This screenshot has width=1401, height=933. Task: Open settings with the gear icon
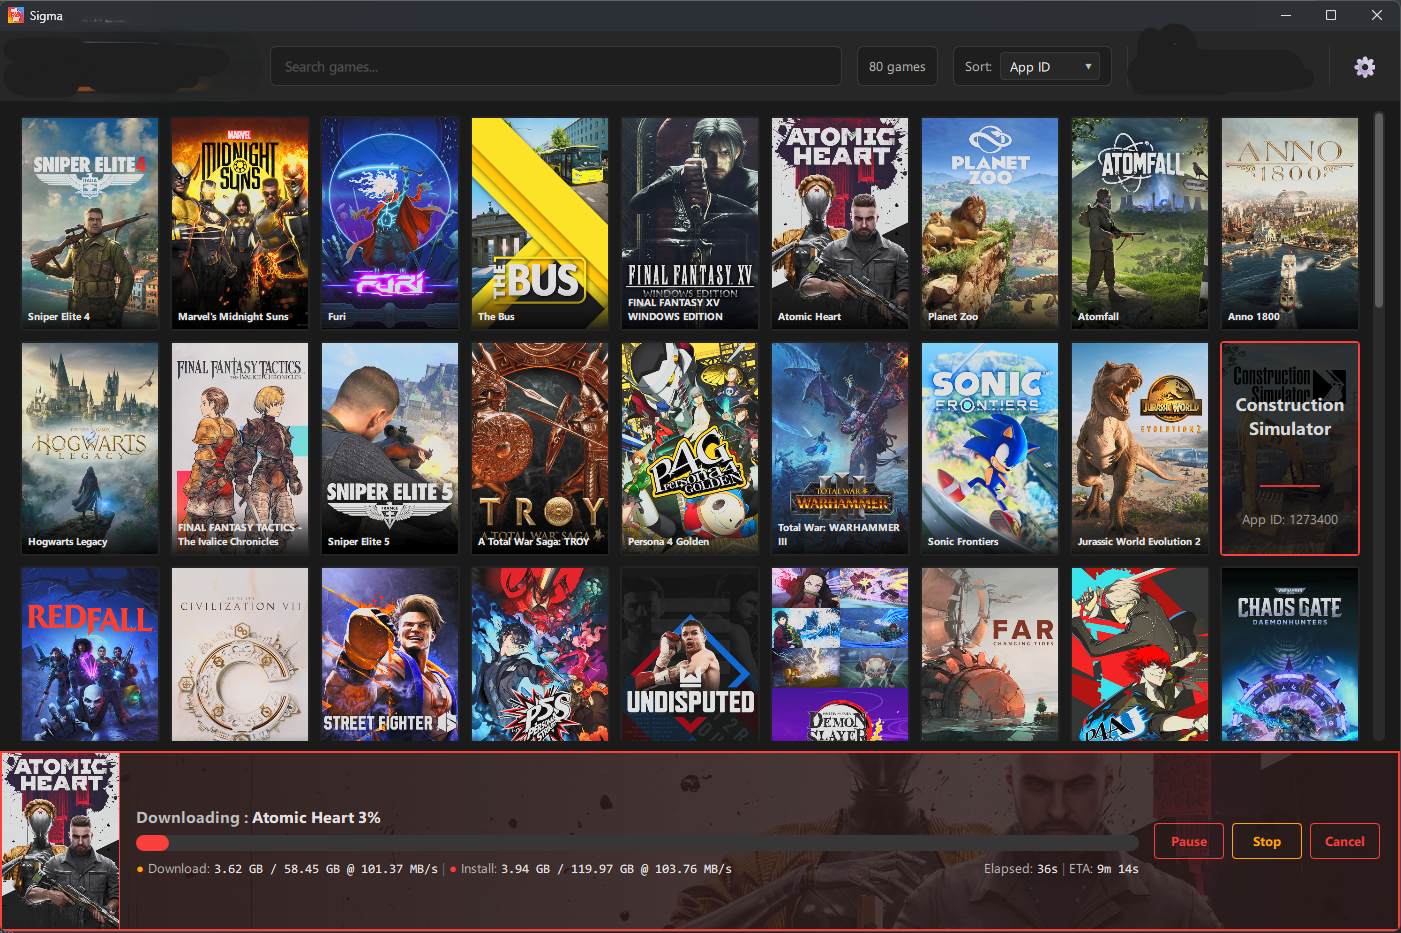pyautogui.click(x=1364, y=67)
